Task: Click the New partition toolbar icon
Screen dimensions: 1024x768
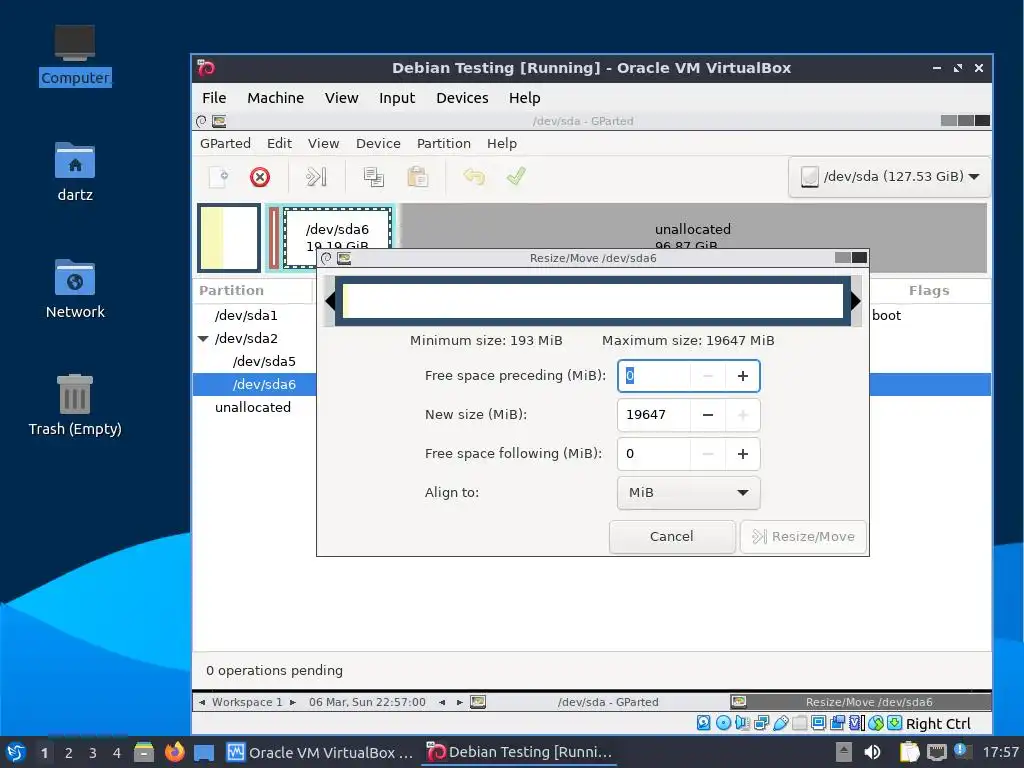Action: [x=218, y=177]
